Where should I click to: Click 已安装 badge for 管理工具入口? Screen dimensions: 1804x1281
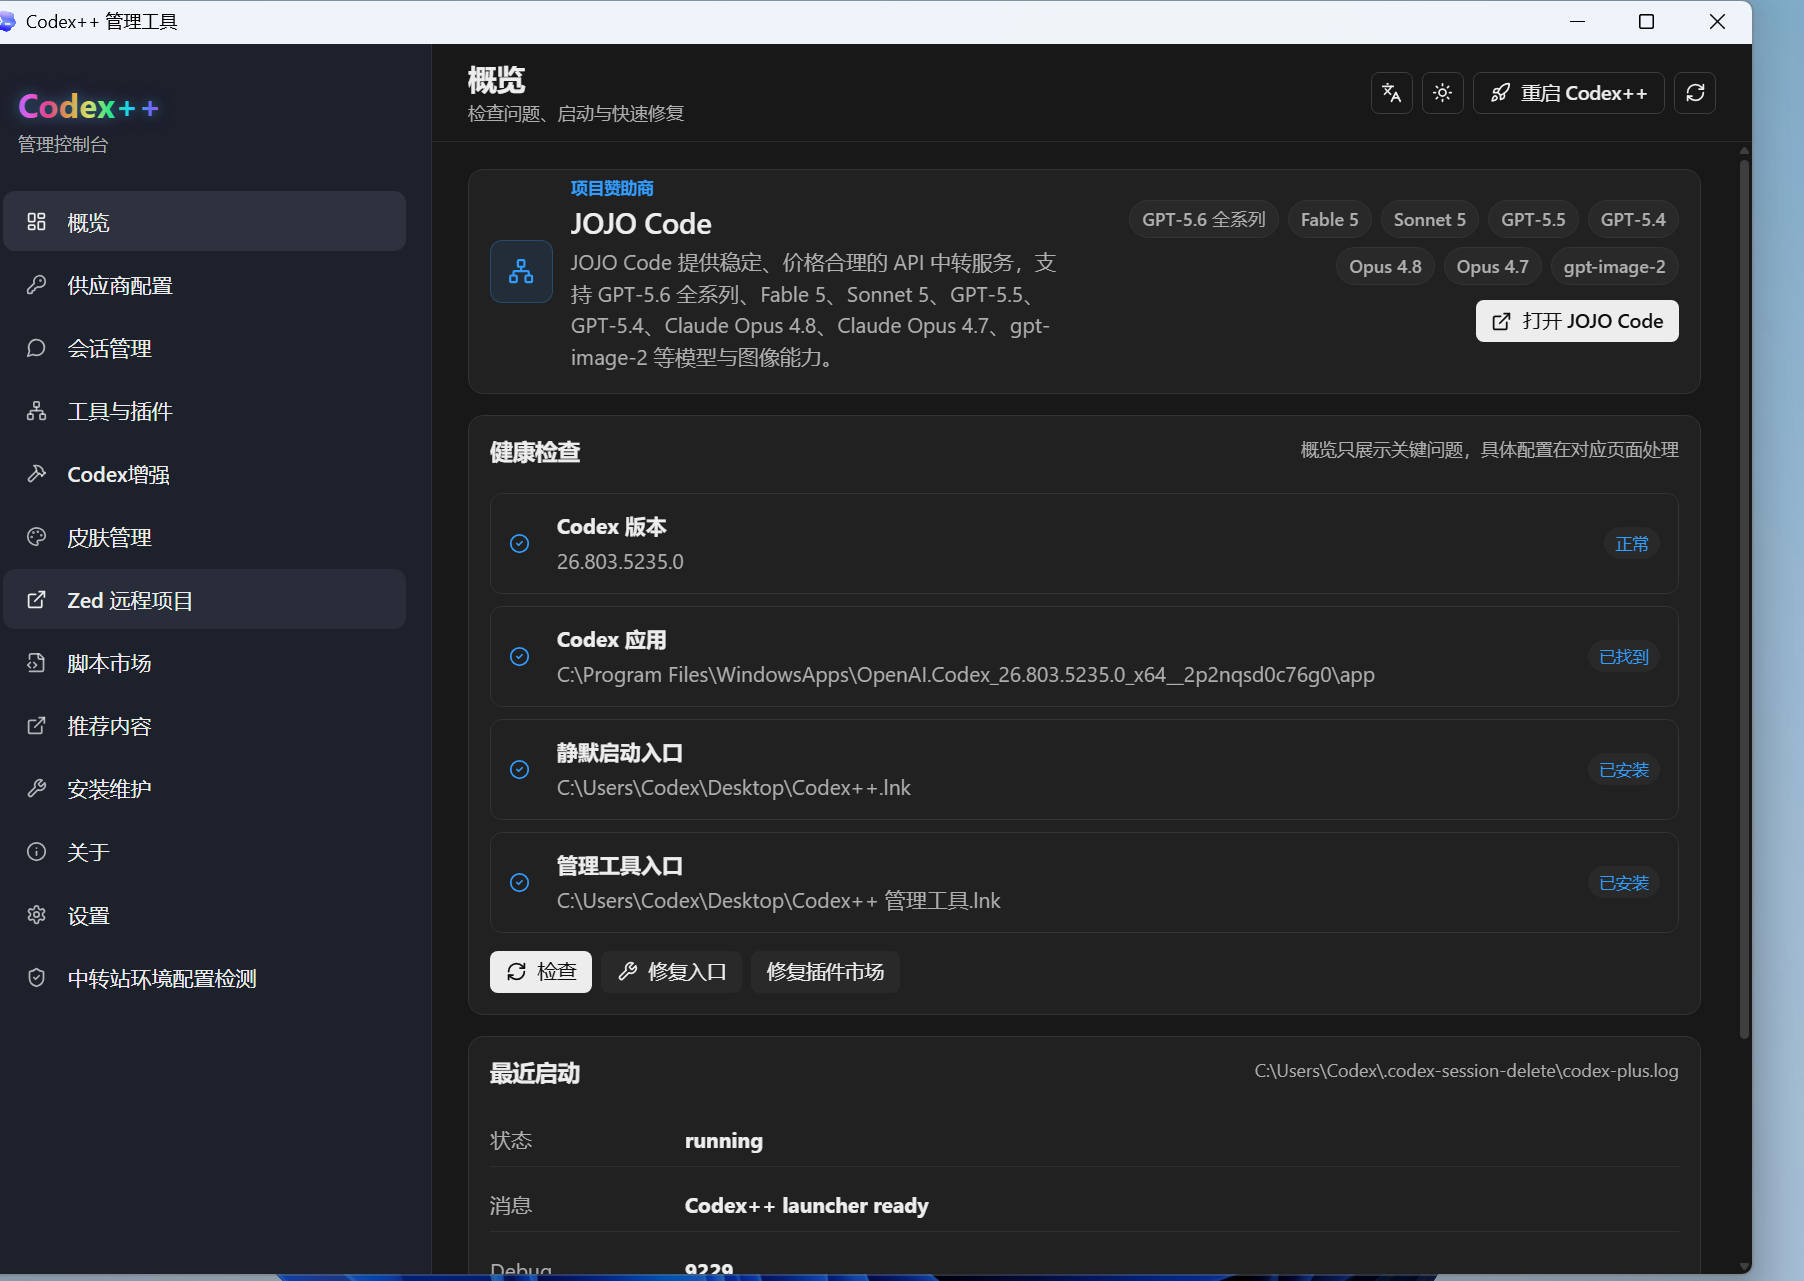tap(1624, 882)
